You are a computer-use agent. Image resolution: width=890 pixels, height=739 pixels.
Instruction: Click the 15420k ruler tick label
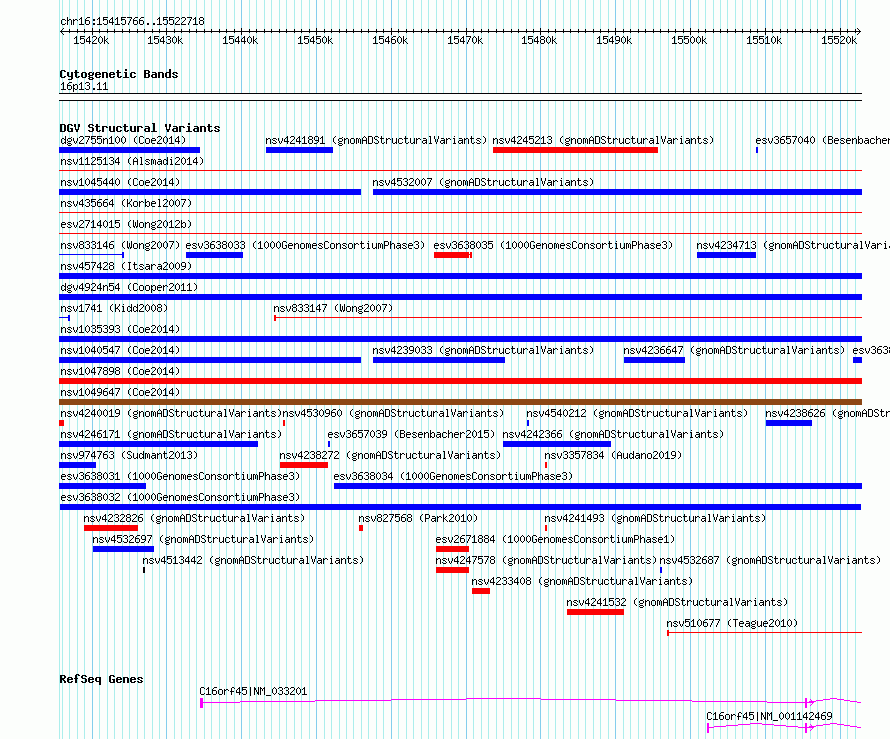click(x=91, y=40)
